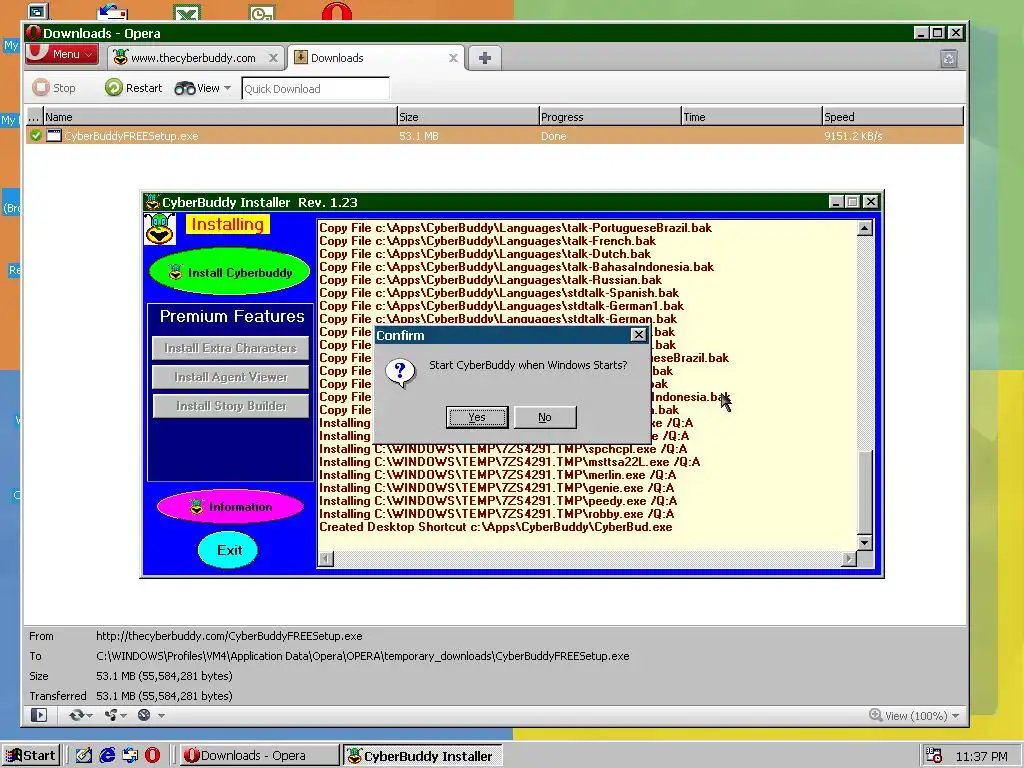Viewport: 1024px width, 768px height.
Task: Open Opera Link sync dropdown
Action: 80,715
